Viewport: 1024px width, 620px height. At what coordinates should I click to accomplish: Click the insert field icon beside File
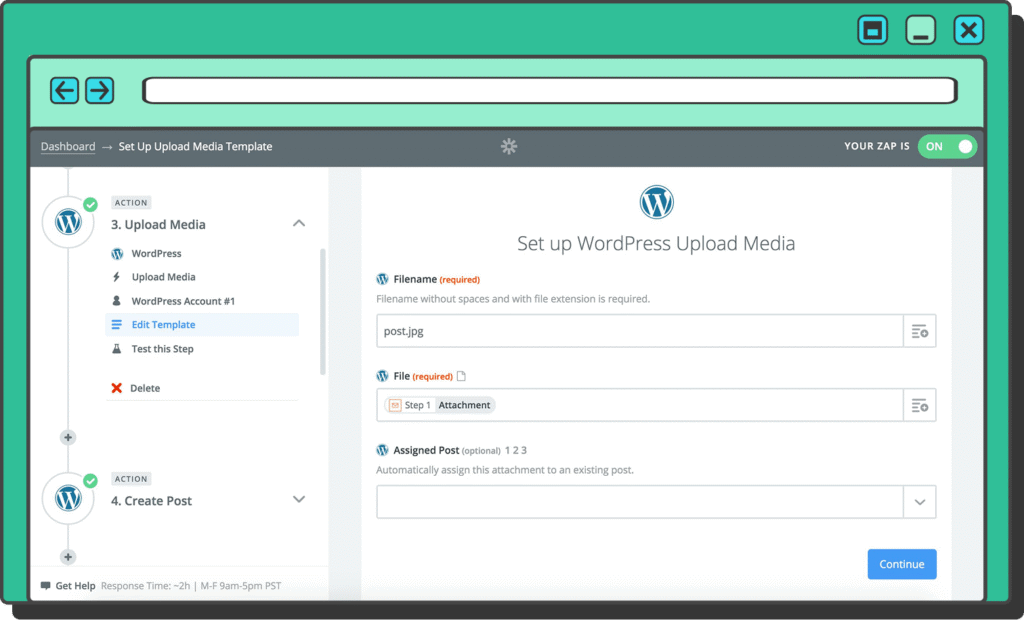click(920, 405)
